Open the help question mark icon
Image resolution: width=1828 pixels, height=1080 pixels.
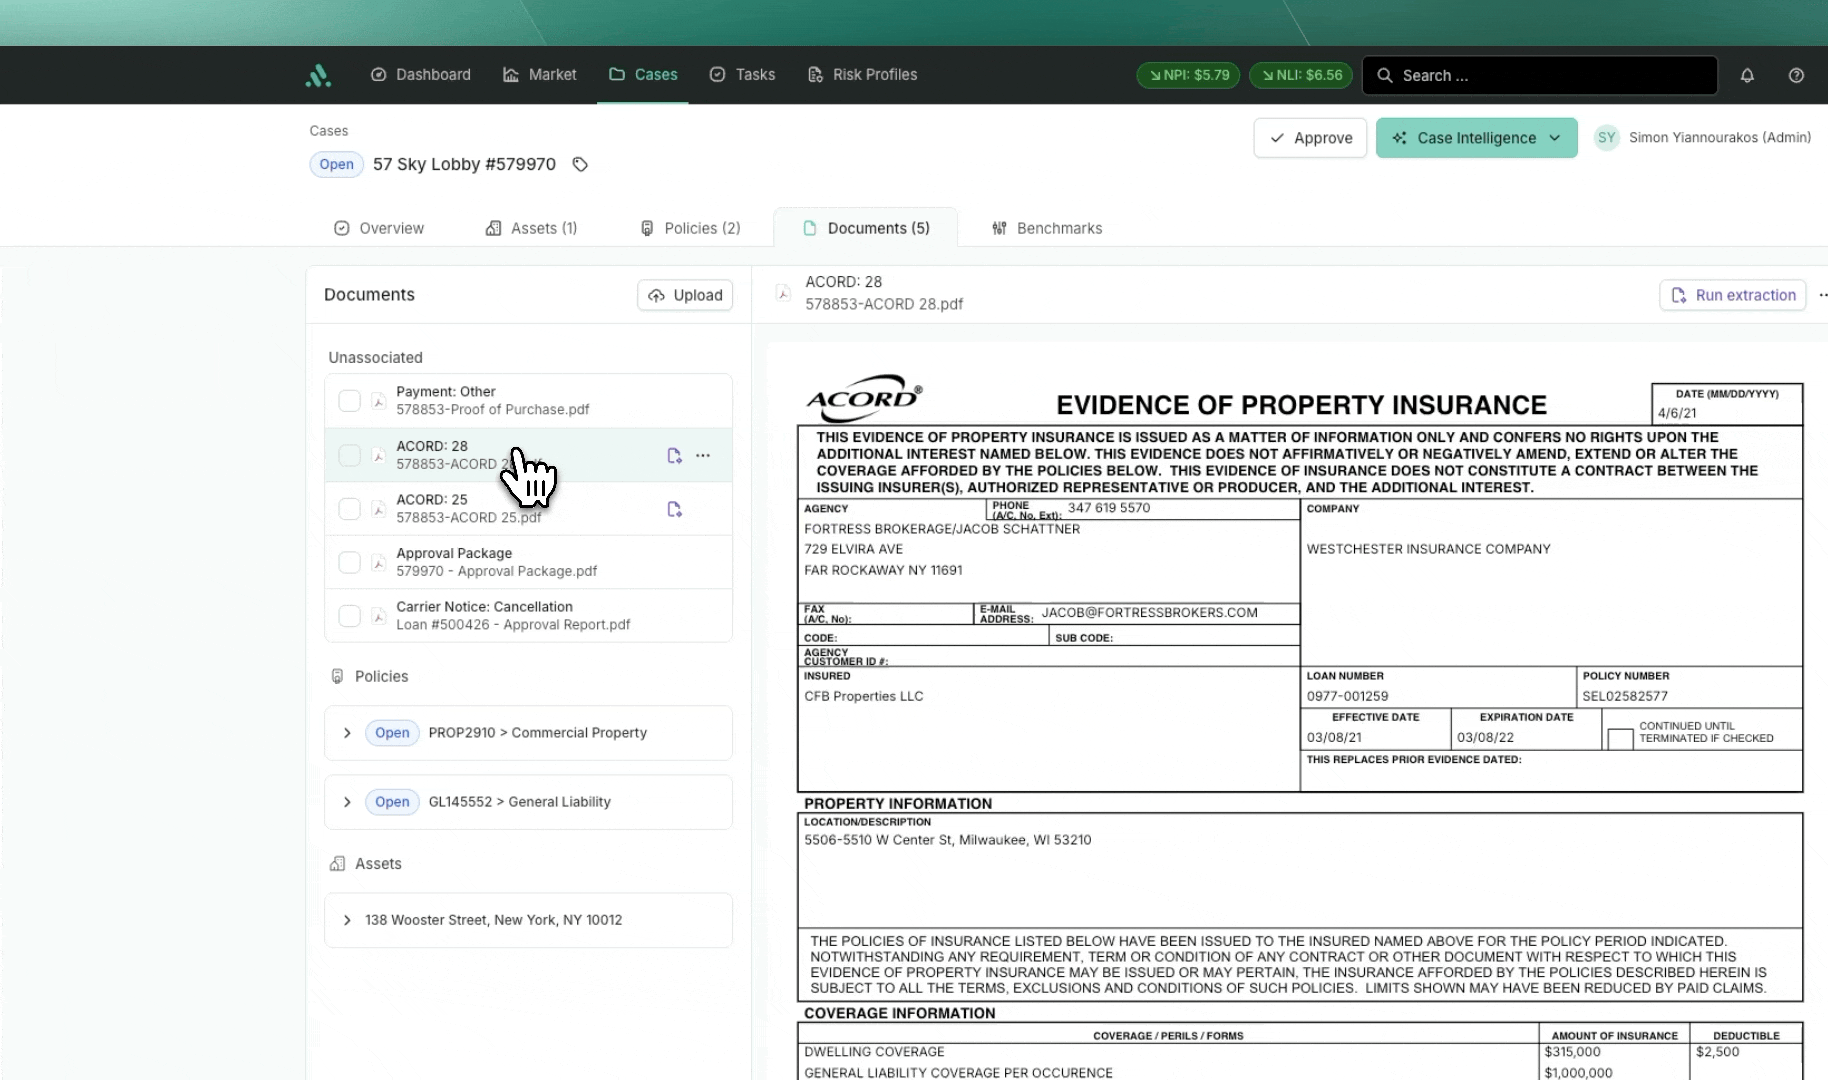1796,75
